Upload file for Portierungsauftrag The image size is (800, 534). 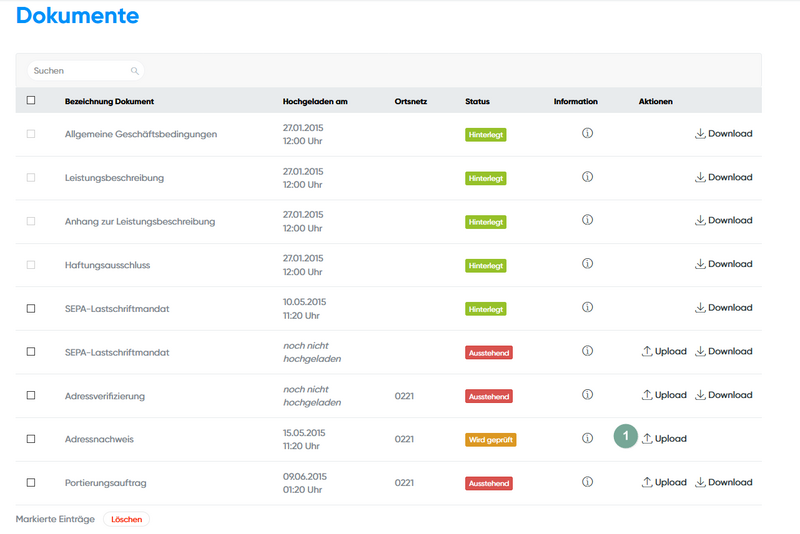point(664,482)
